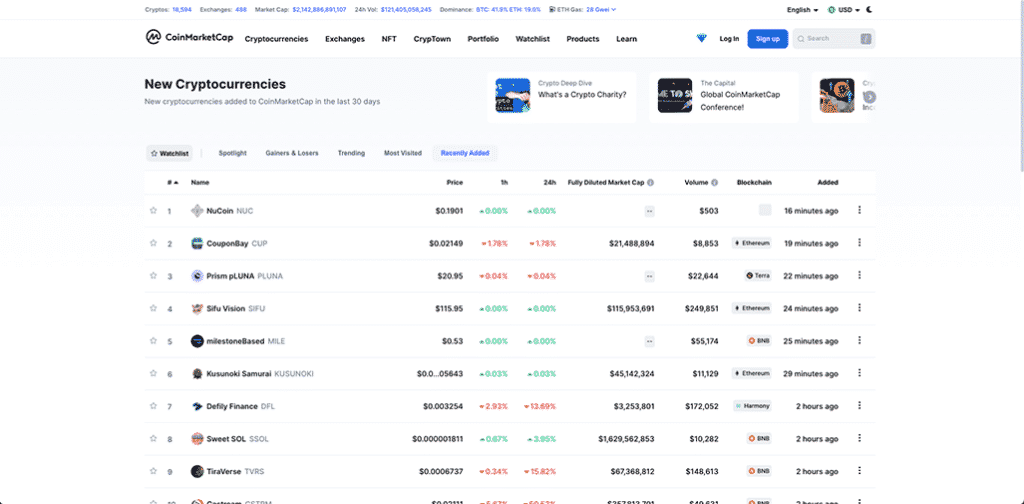1024x504 pixels.
Task: Click the CoinMarketCap logo
Action: [x=189, y=37]
